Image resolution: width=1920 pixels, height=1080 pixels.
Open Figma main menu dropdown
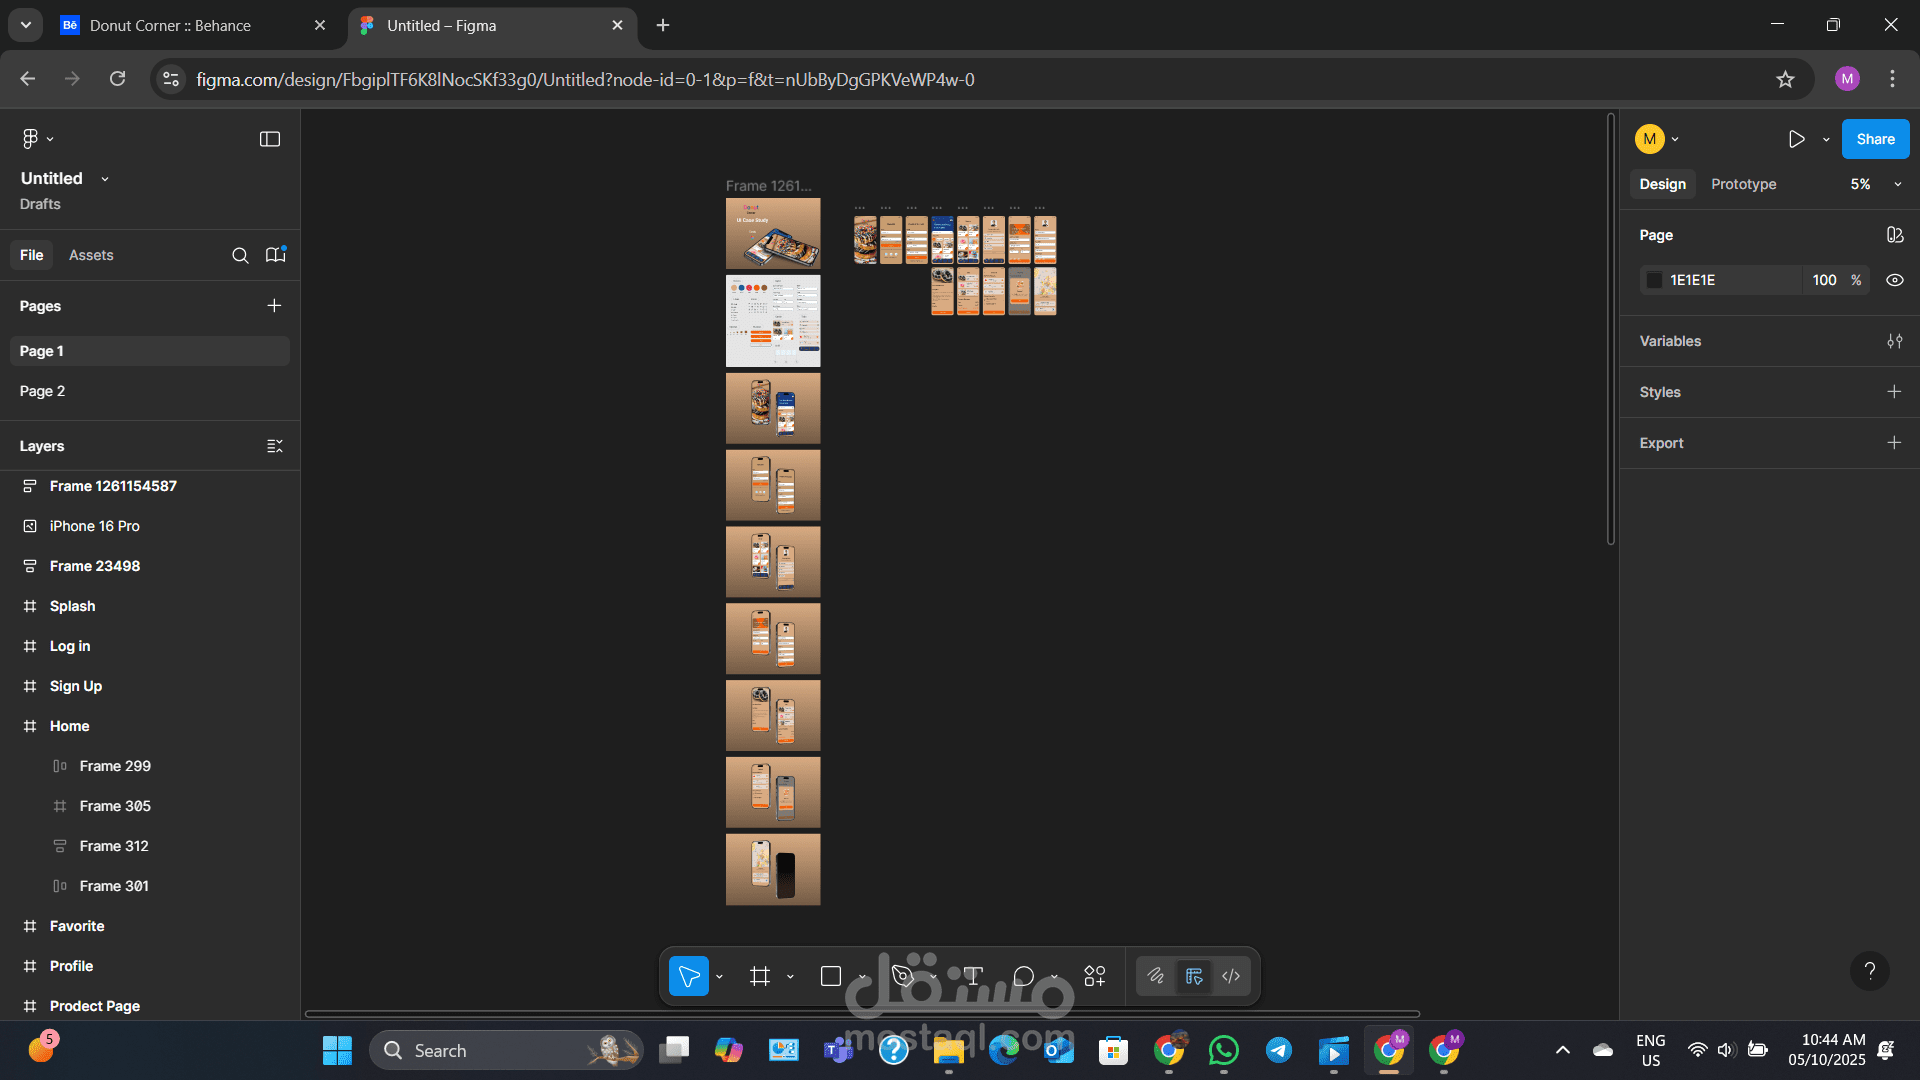(37, 139)
